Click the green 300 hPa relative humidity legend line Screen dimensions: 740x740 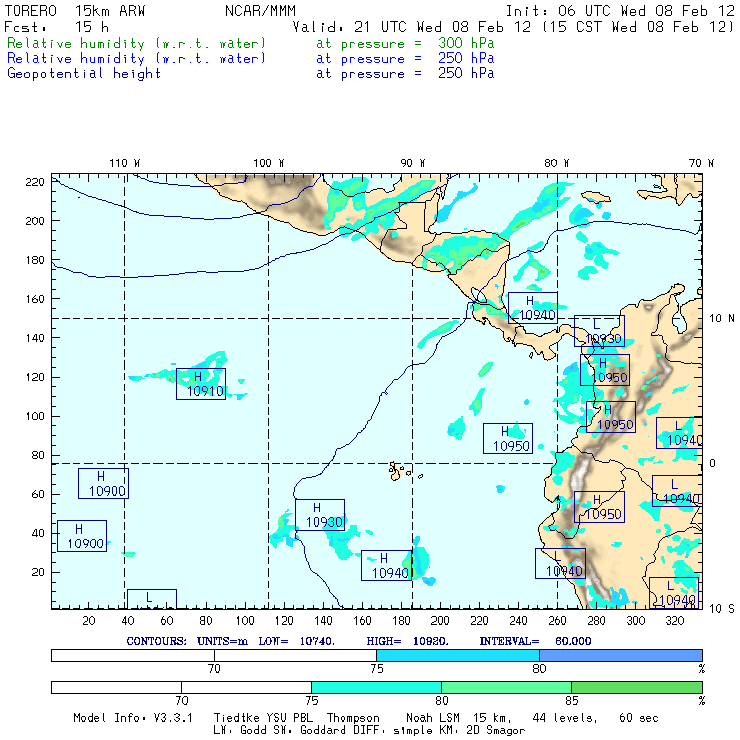click(250, 43)
